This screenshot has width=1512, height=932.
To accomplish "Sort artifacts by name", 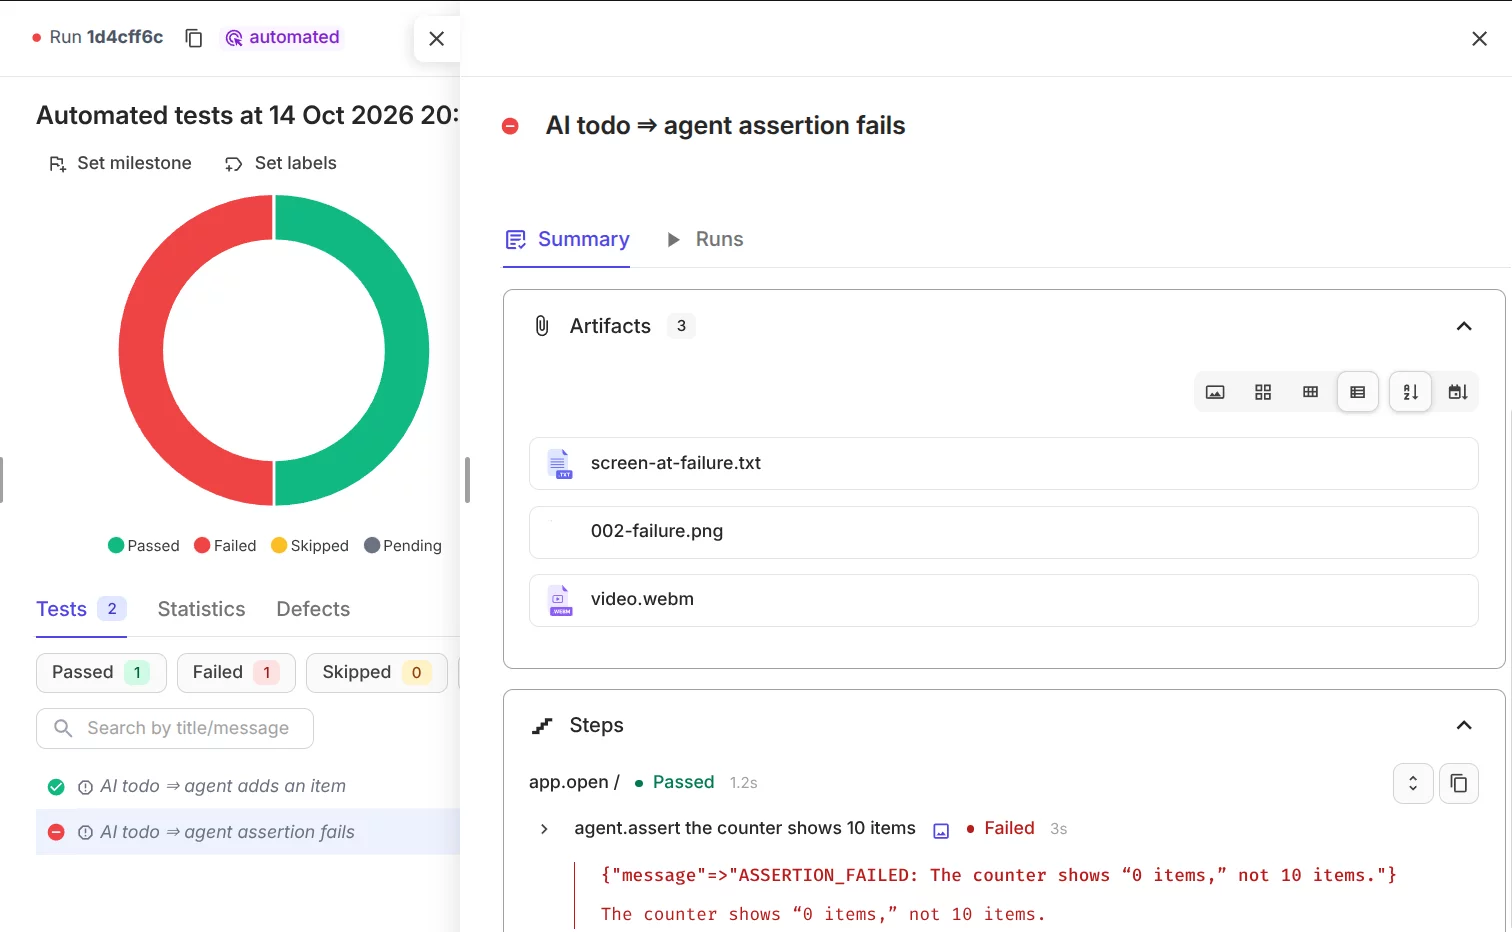I will click(x=1410, y=392).
